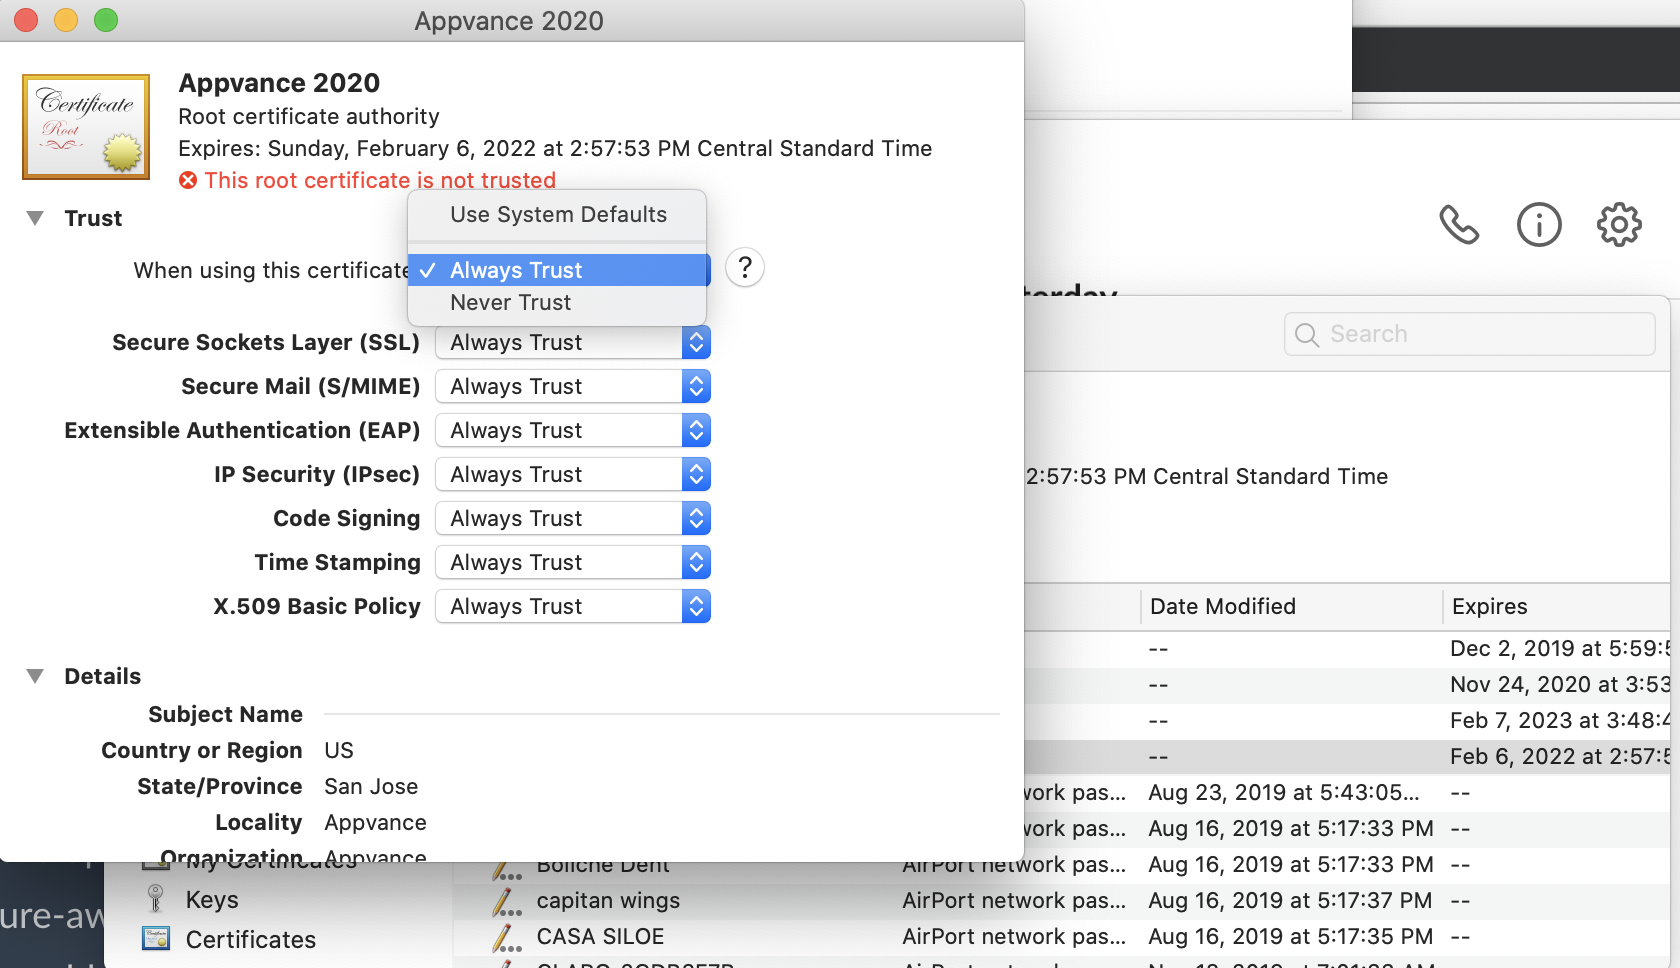Click the State/Province value 'San Jose'

click(x=371, y=786)
